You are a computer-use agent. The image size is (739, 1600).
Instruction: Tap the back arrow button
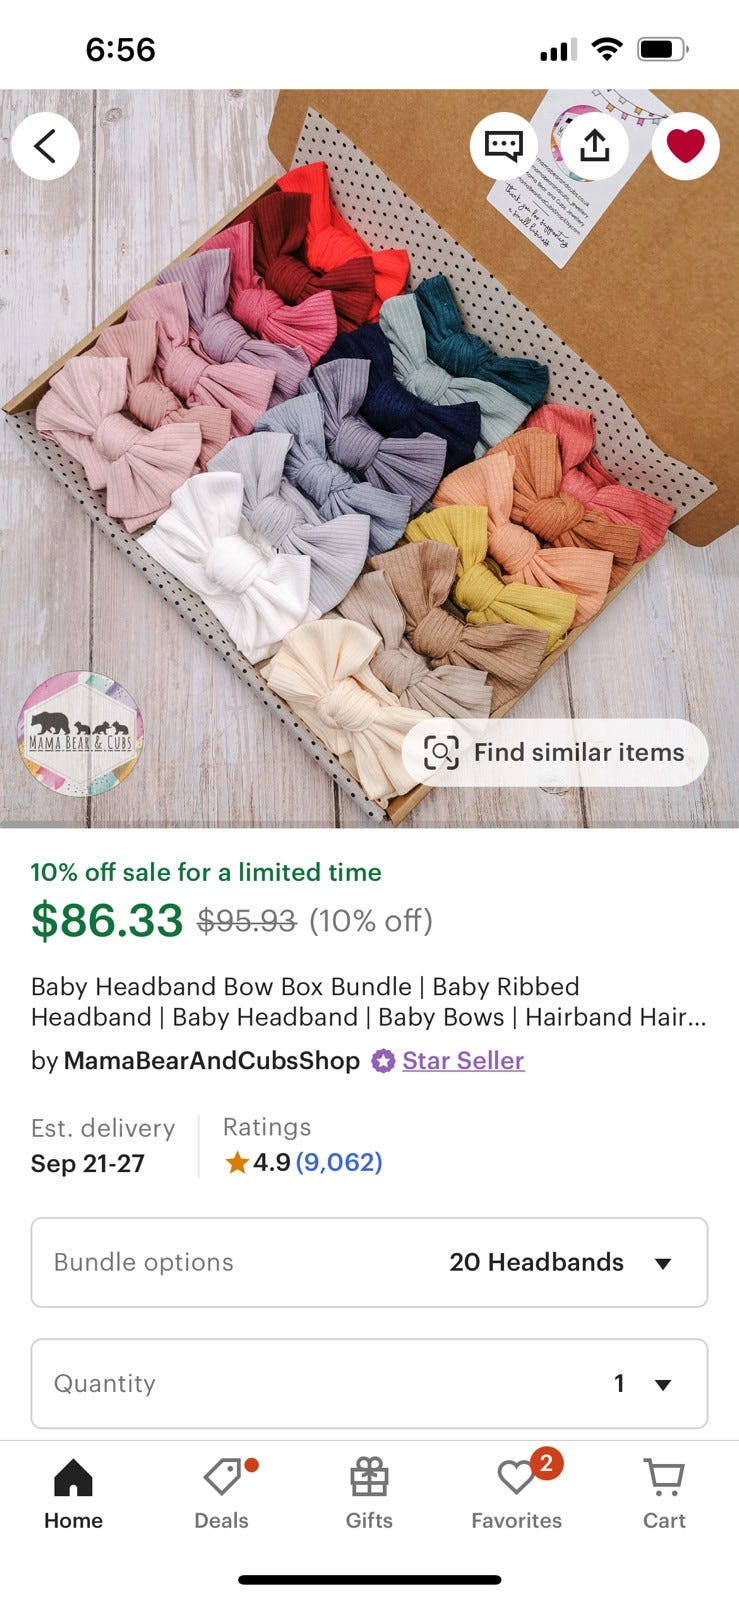46,146
